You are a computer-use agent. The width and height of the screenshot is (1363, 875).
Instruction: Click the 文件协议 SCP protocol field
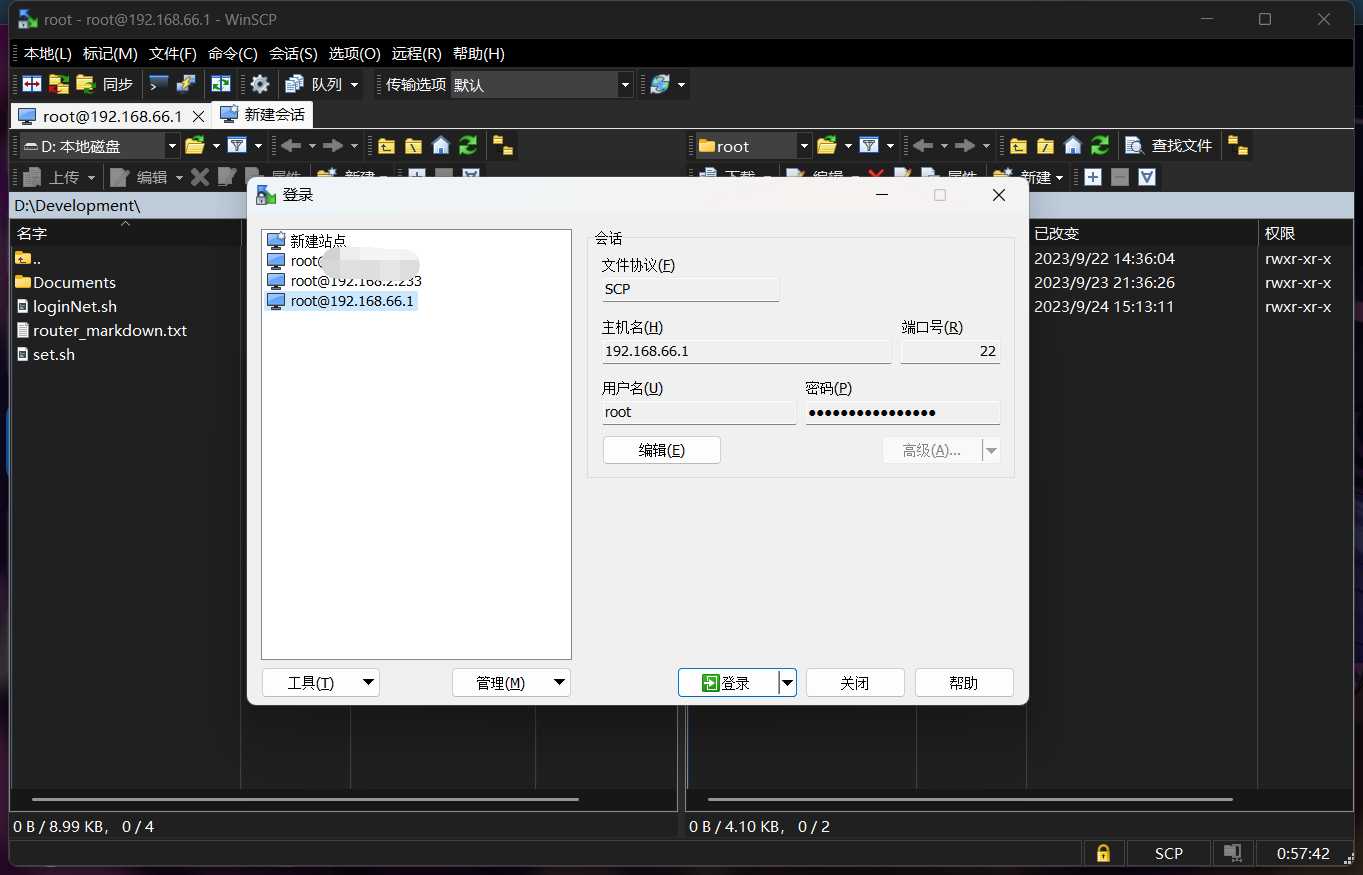tap(690, 289)
